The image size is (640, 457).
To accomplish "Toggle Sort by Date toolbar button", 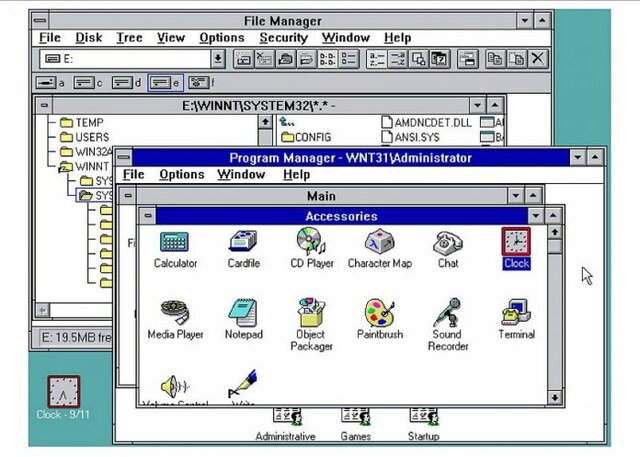I will click(x=440, y=59).
